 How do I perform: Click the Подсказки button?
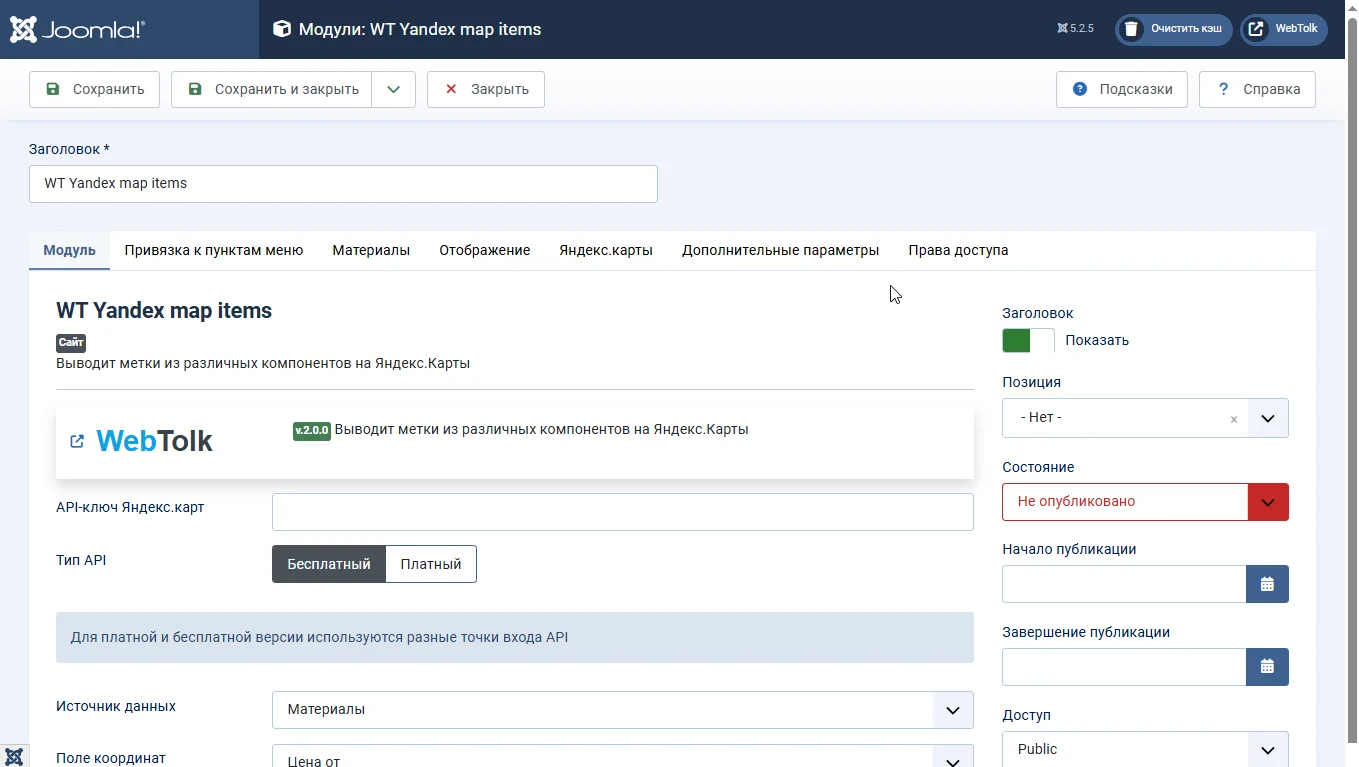pyautogui.click(x=1122, y=89)
